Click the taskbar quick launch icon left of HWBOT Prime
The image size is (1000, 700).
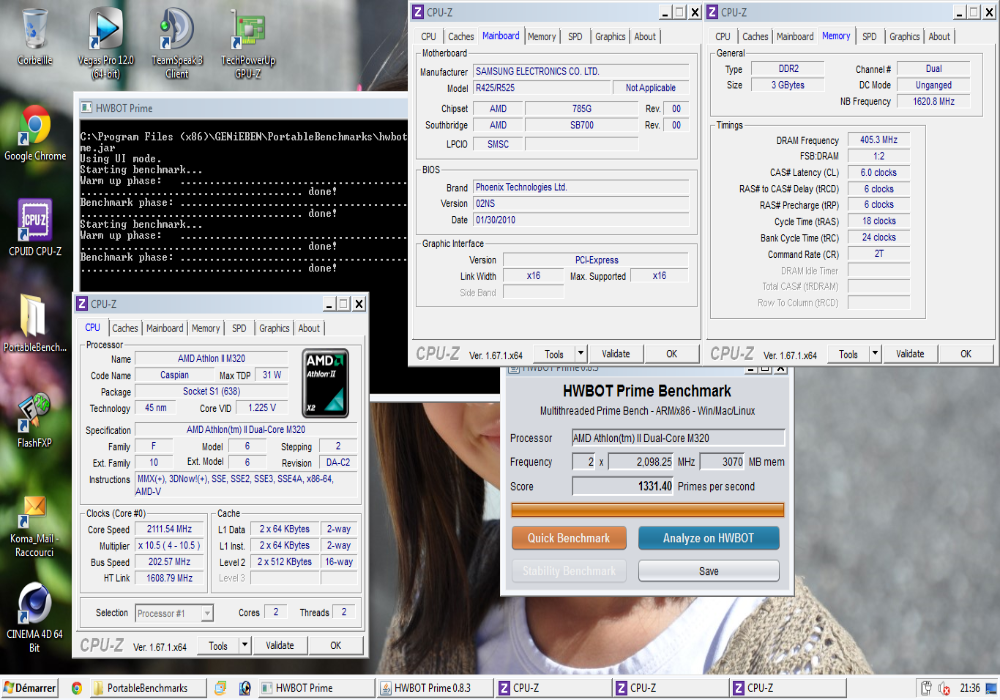[244, 688]
